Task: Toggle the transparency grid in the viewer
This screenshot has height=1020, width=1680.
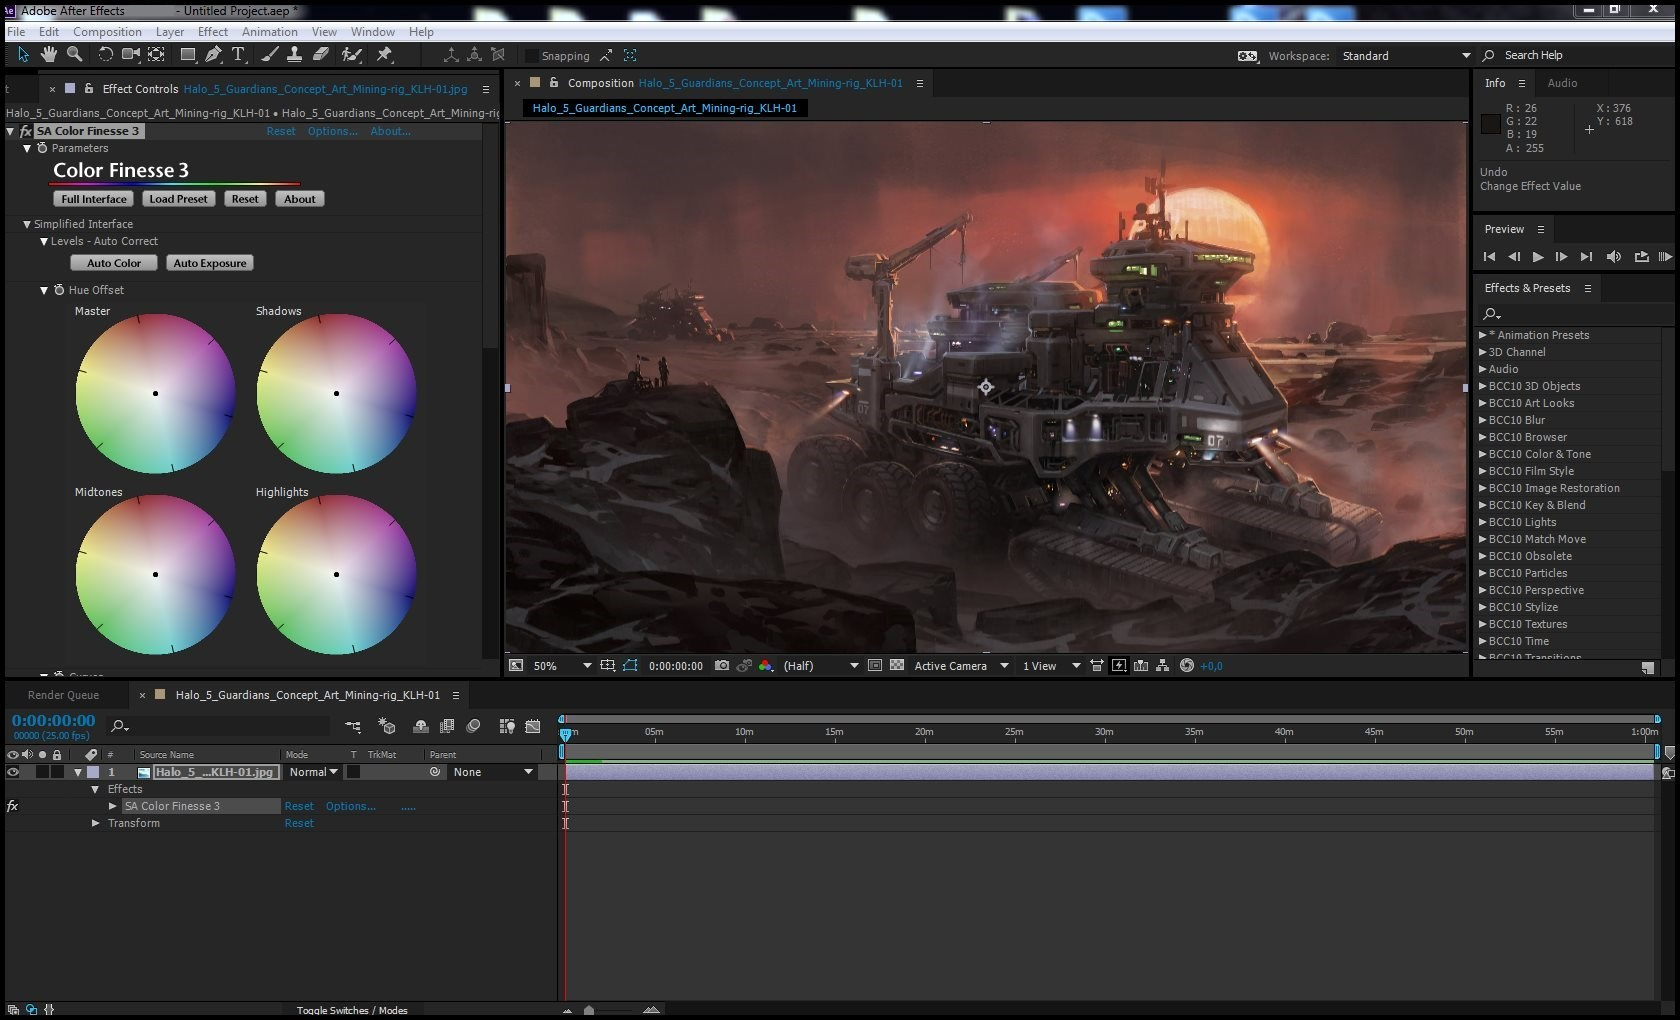Action: pos(897,665)
